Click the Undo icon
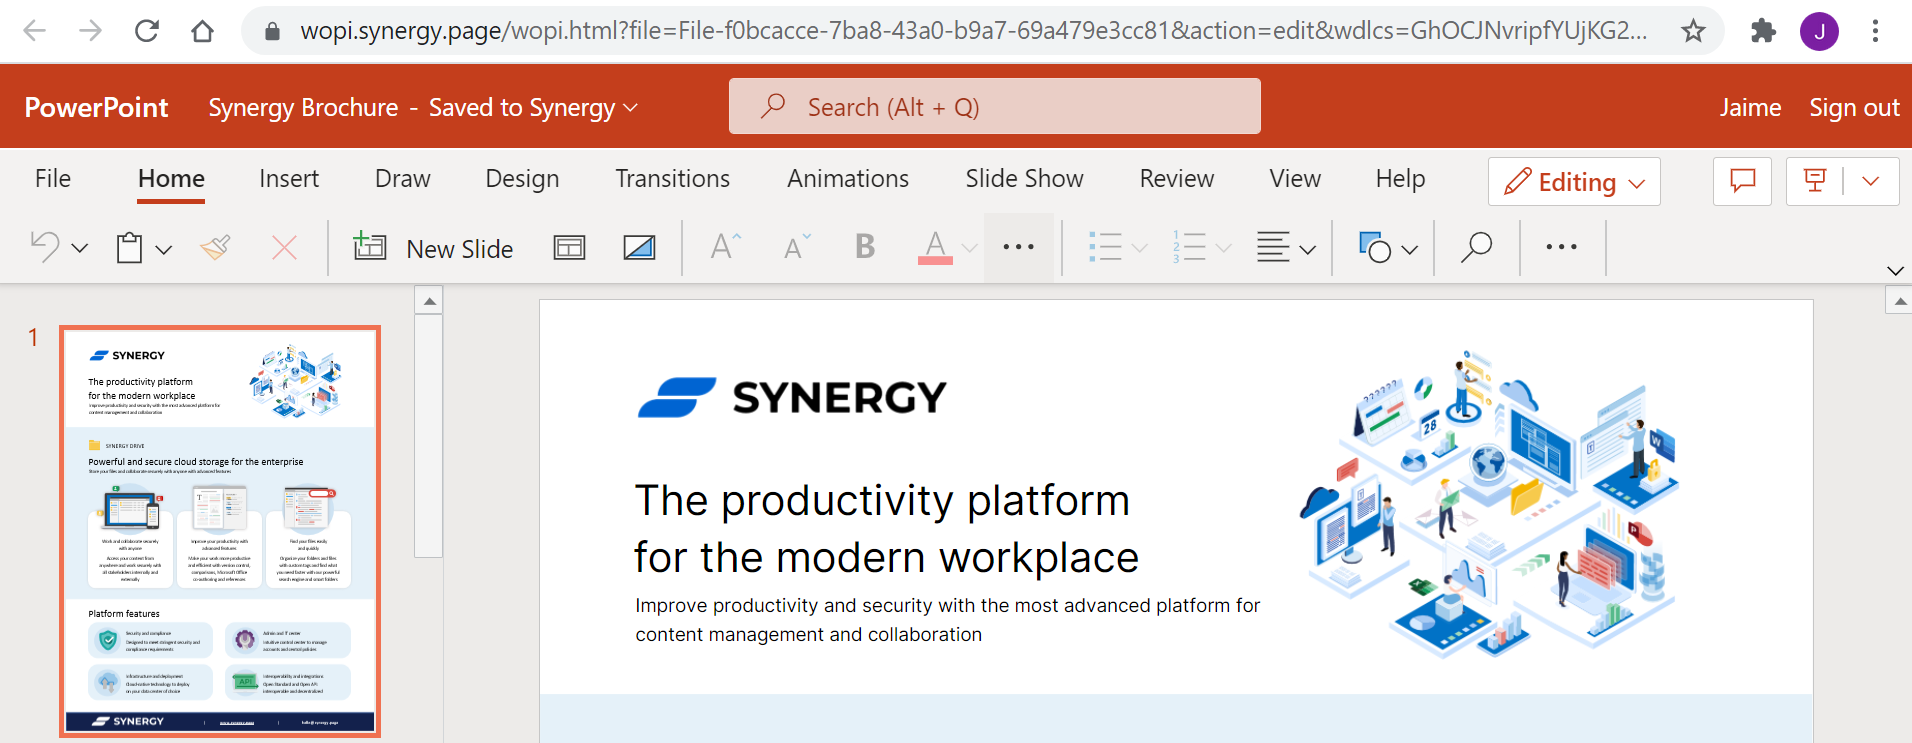 [45, 247]
